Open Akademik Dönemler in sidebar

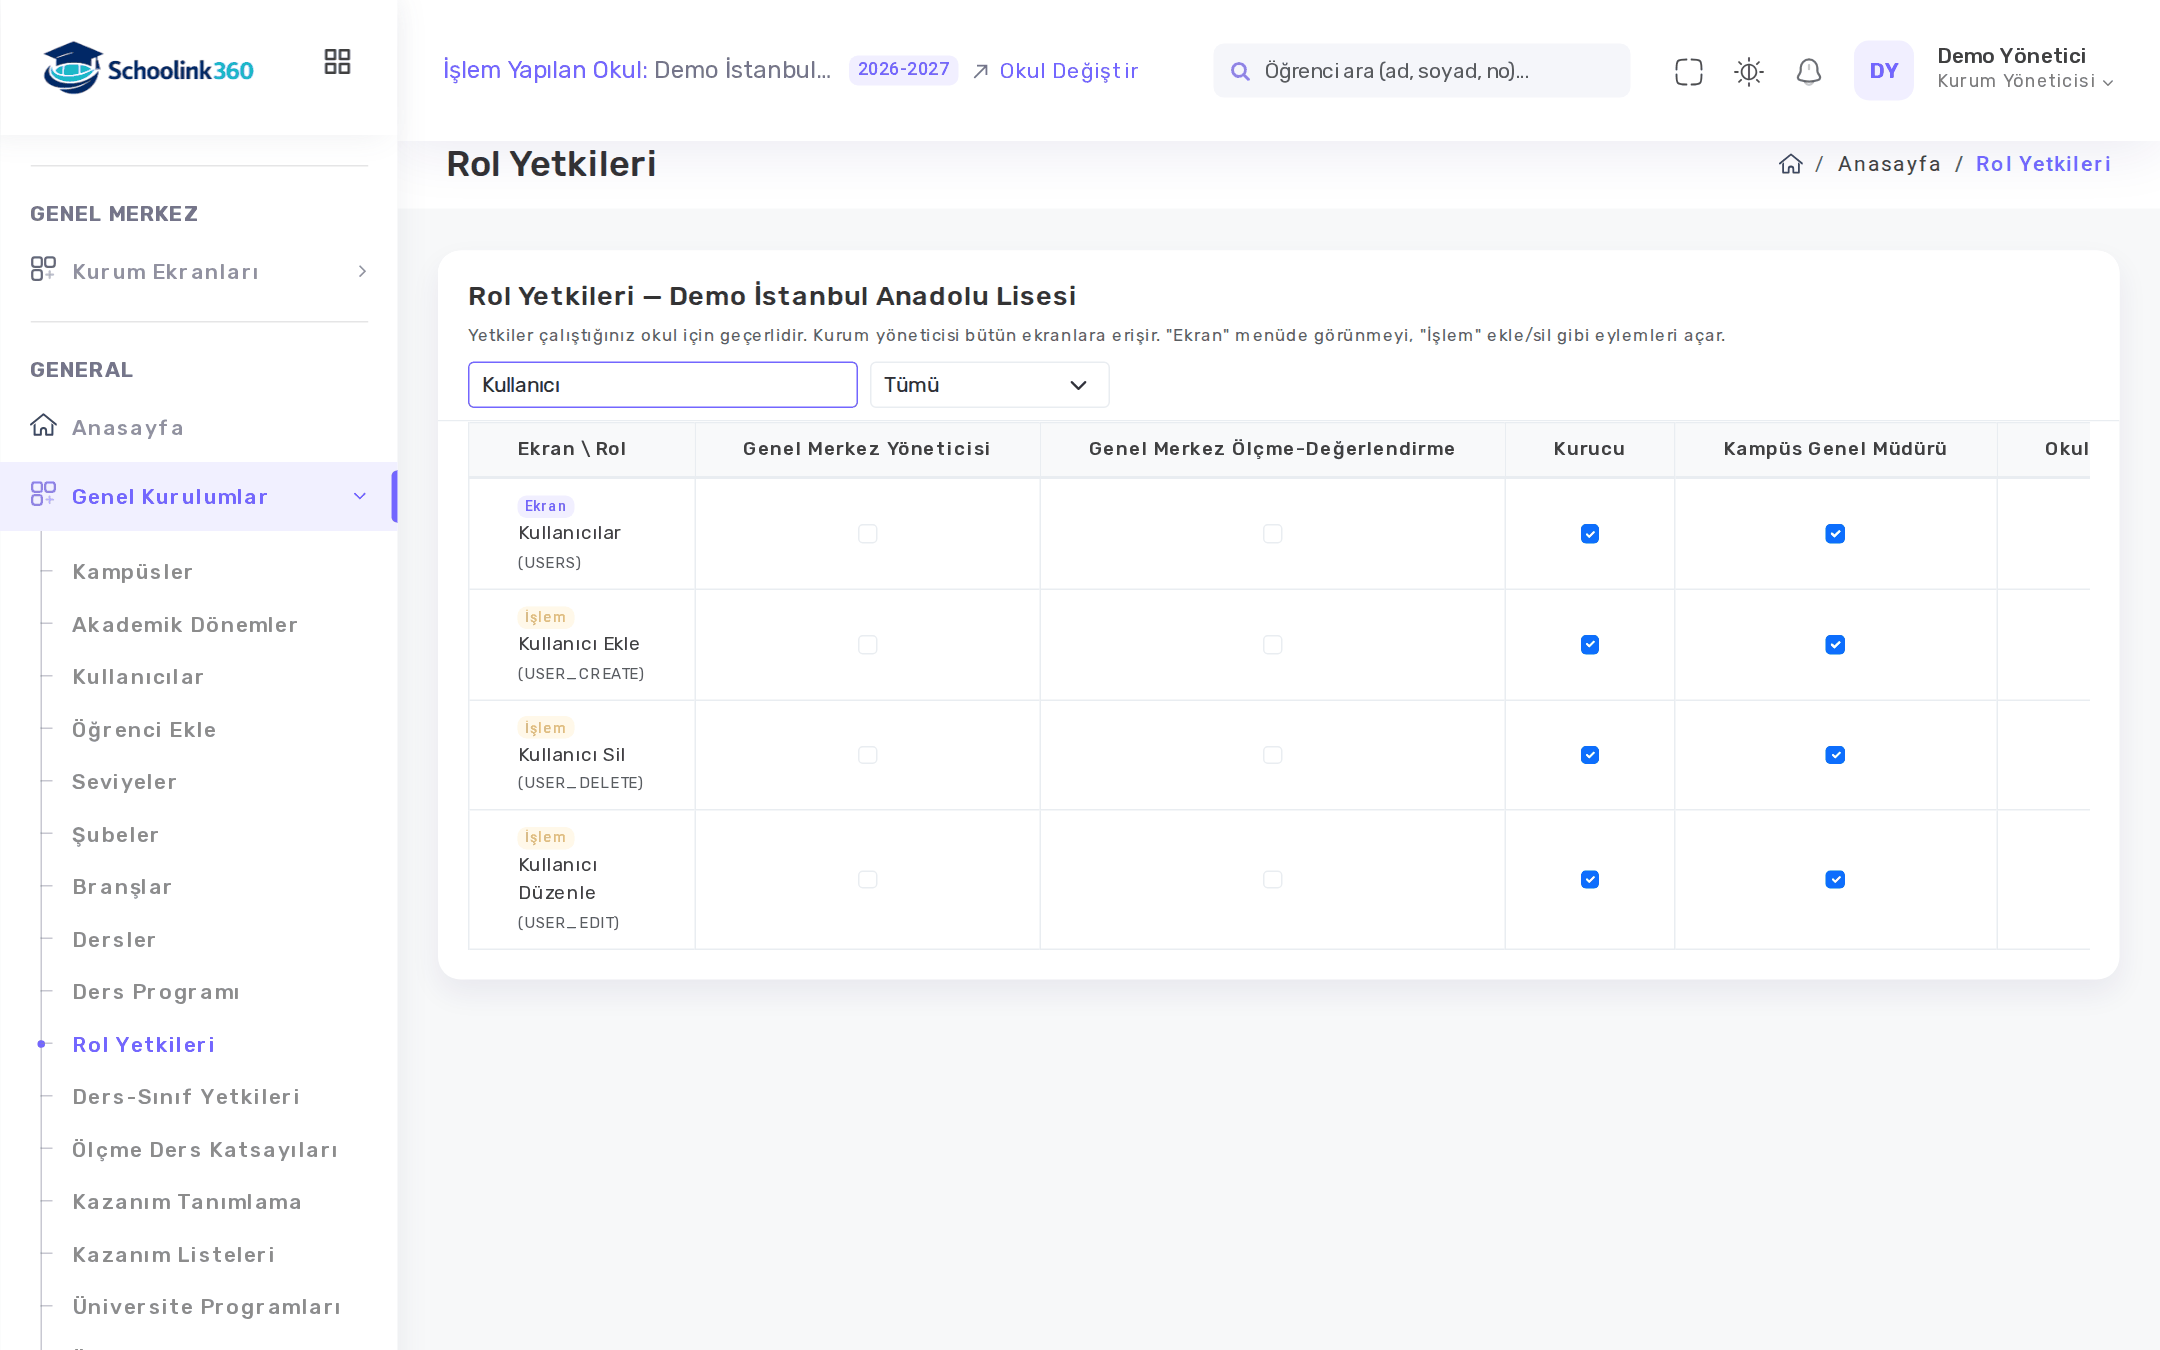185,625
